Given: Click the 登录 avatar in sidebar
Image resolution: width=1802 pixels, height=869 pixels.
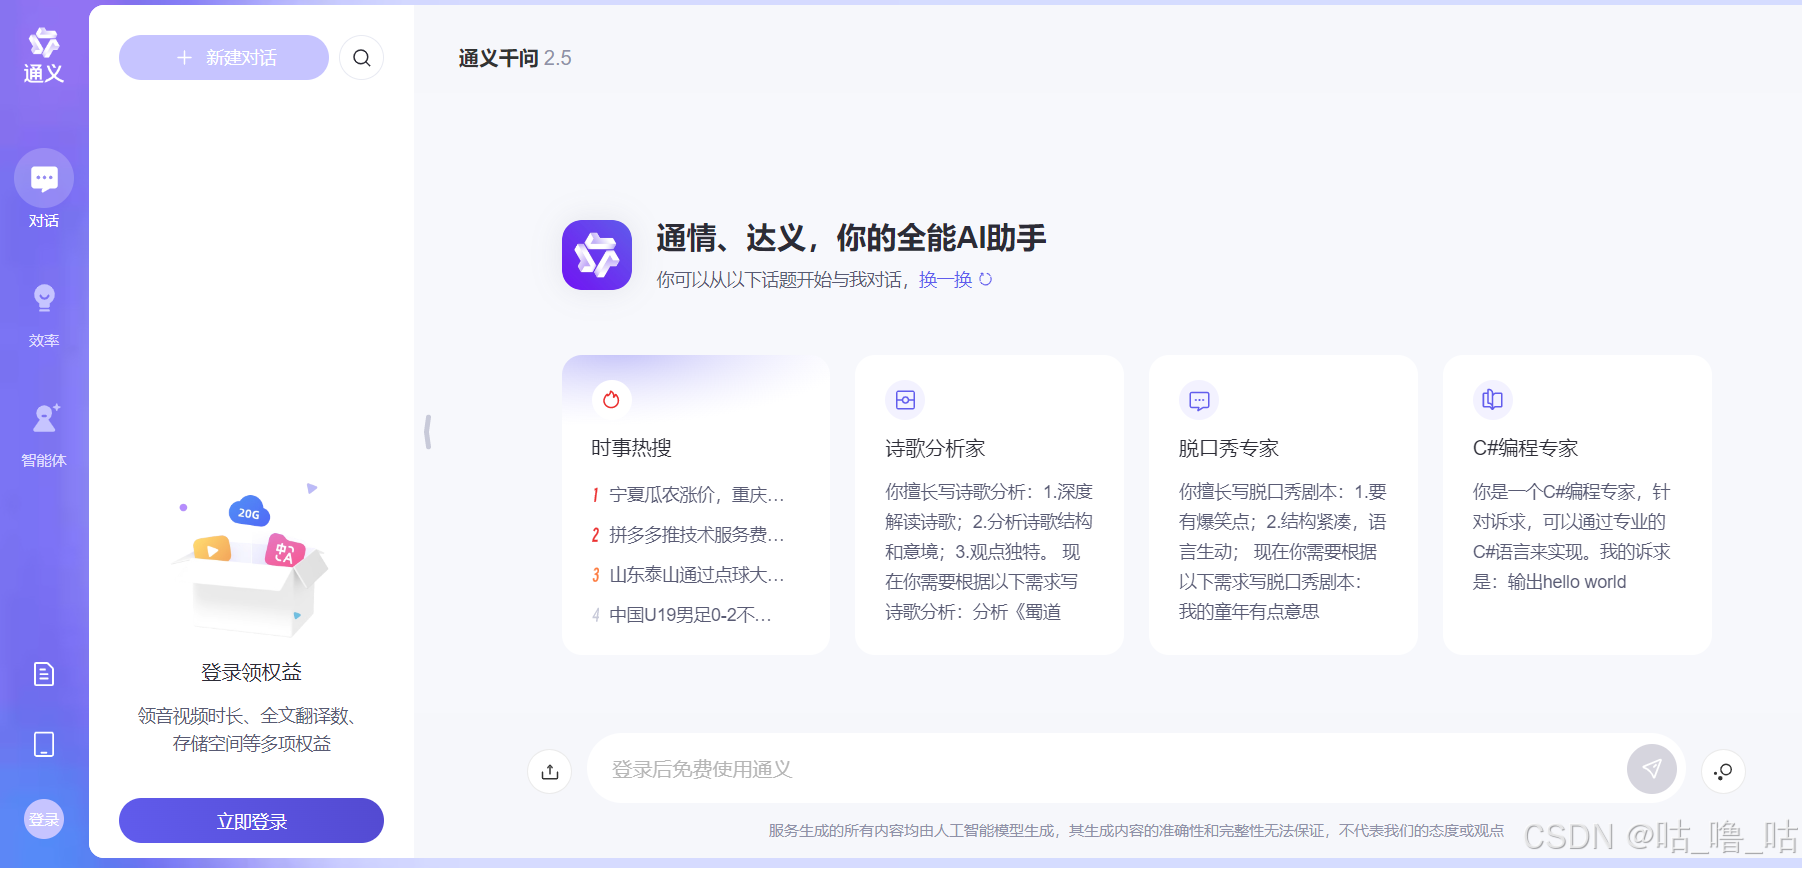Looking at the screenshot, I should click(x=44, y=820).
